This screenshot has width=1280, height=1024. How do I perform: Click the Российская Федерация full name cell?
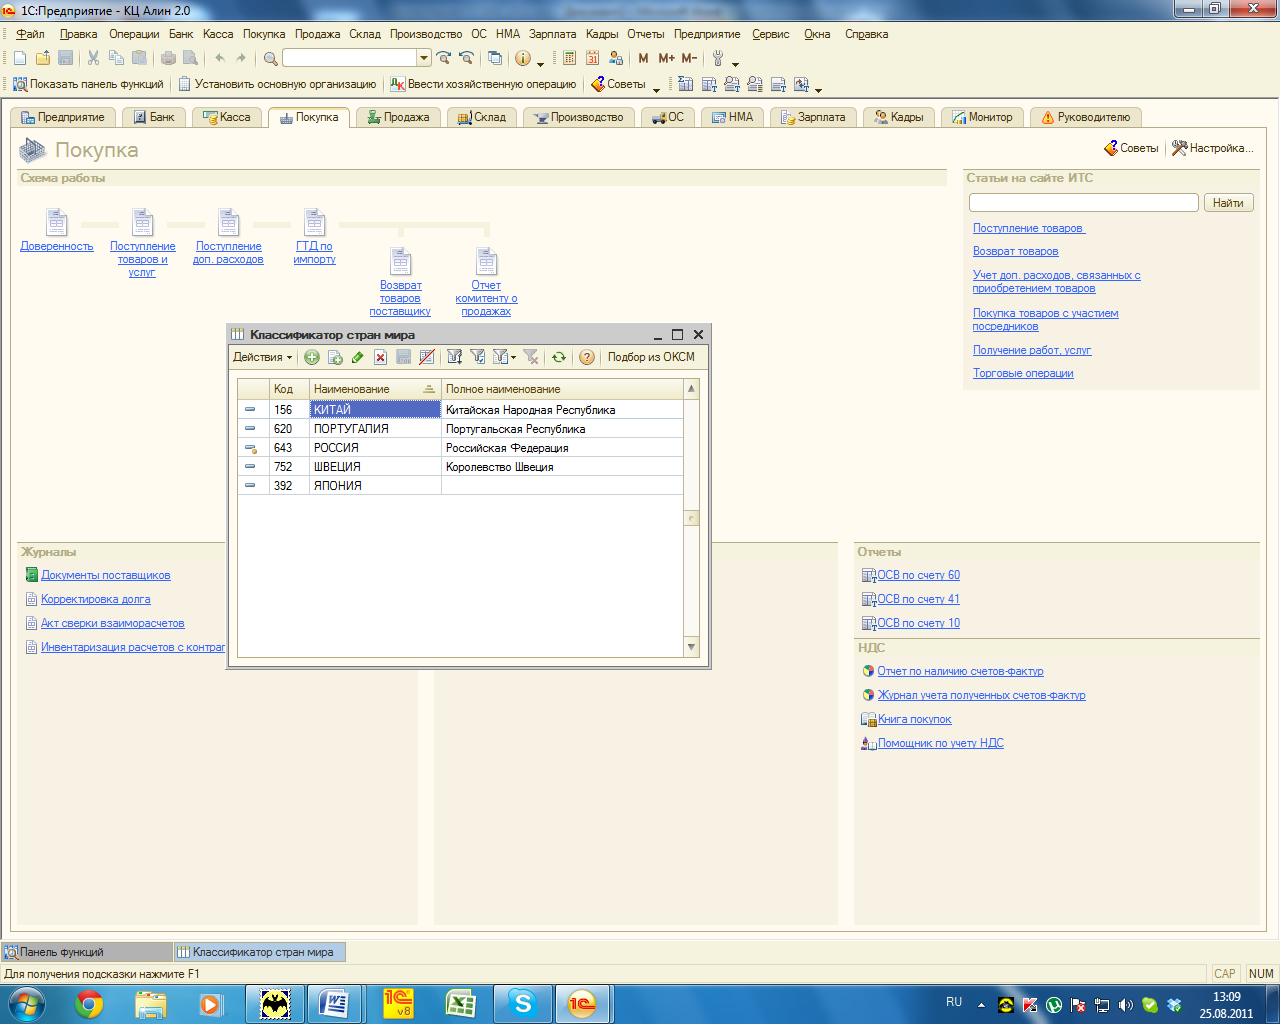click(x=562, y=448)
